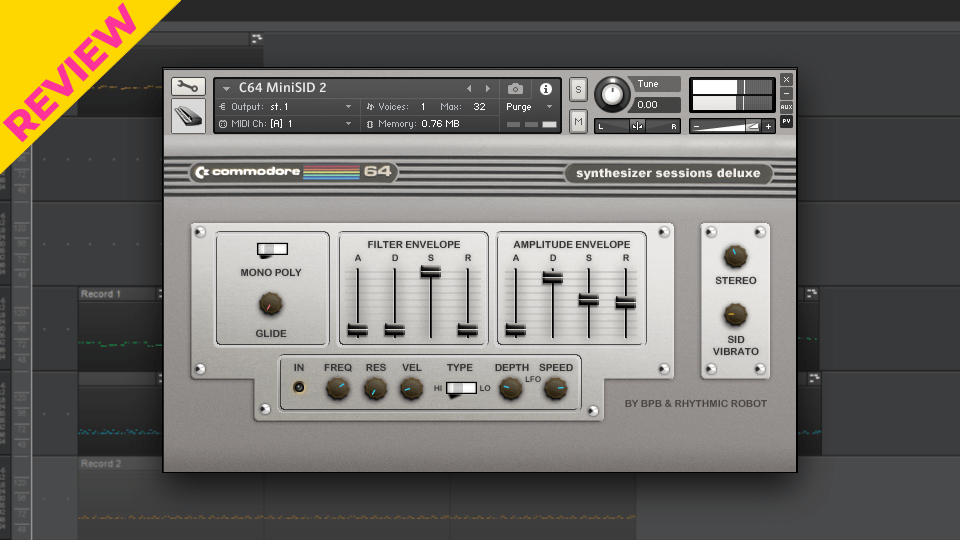960x540 pixels.
Task: Click the volume plus button
Action: [x=768, y=127]
